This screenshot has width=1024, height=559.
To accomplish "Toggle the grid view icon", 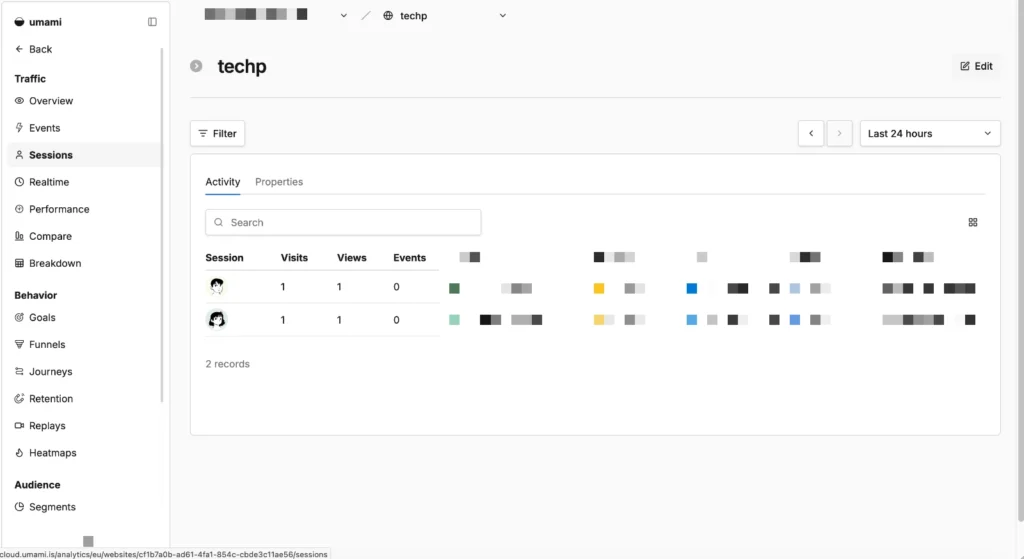I will (x=972, y=222).
